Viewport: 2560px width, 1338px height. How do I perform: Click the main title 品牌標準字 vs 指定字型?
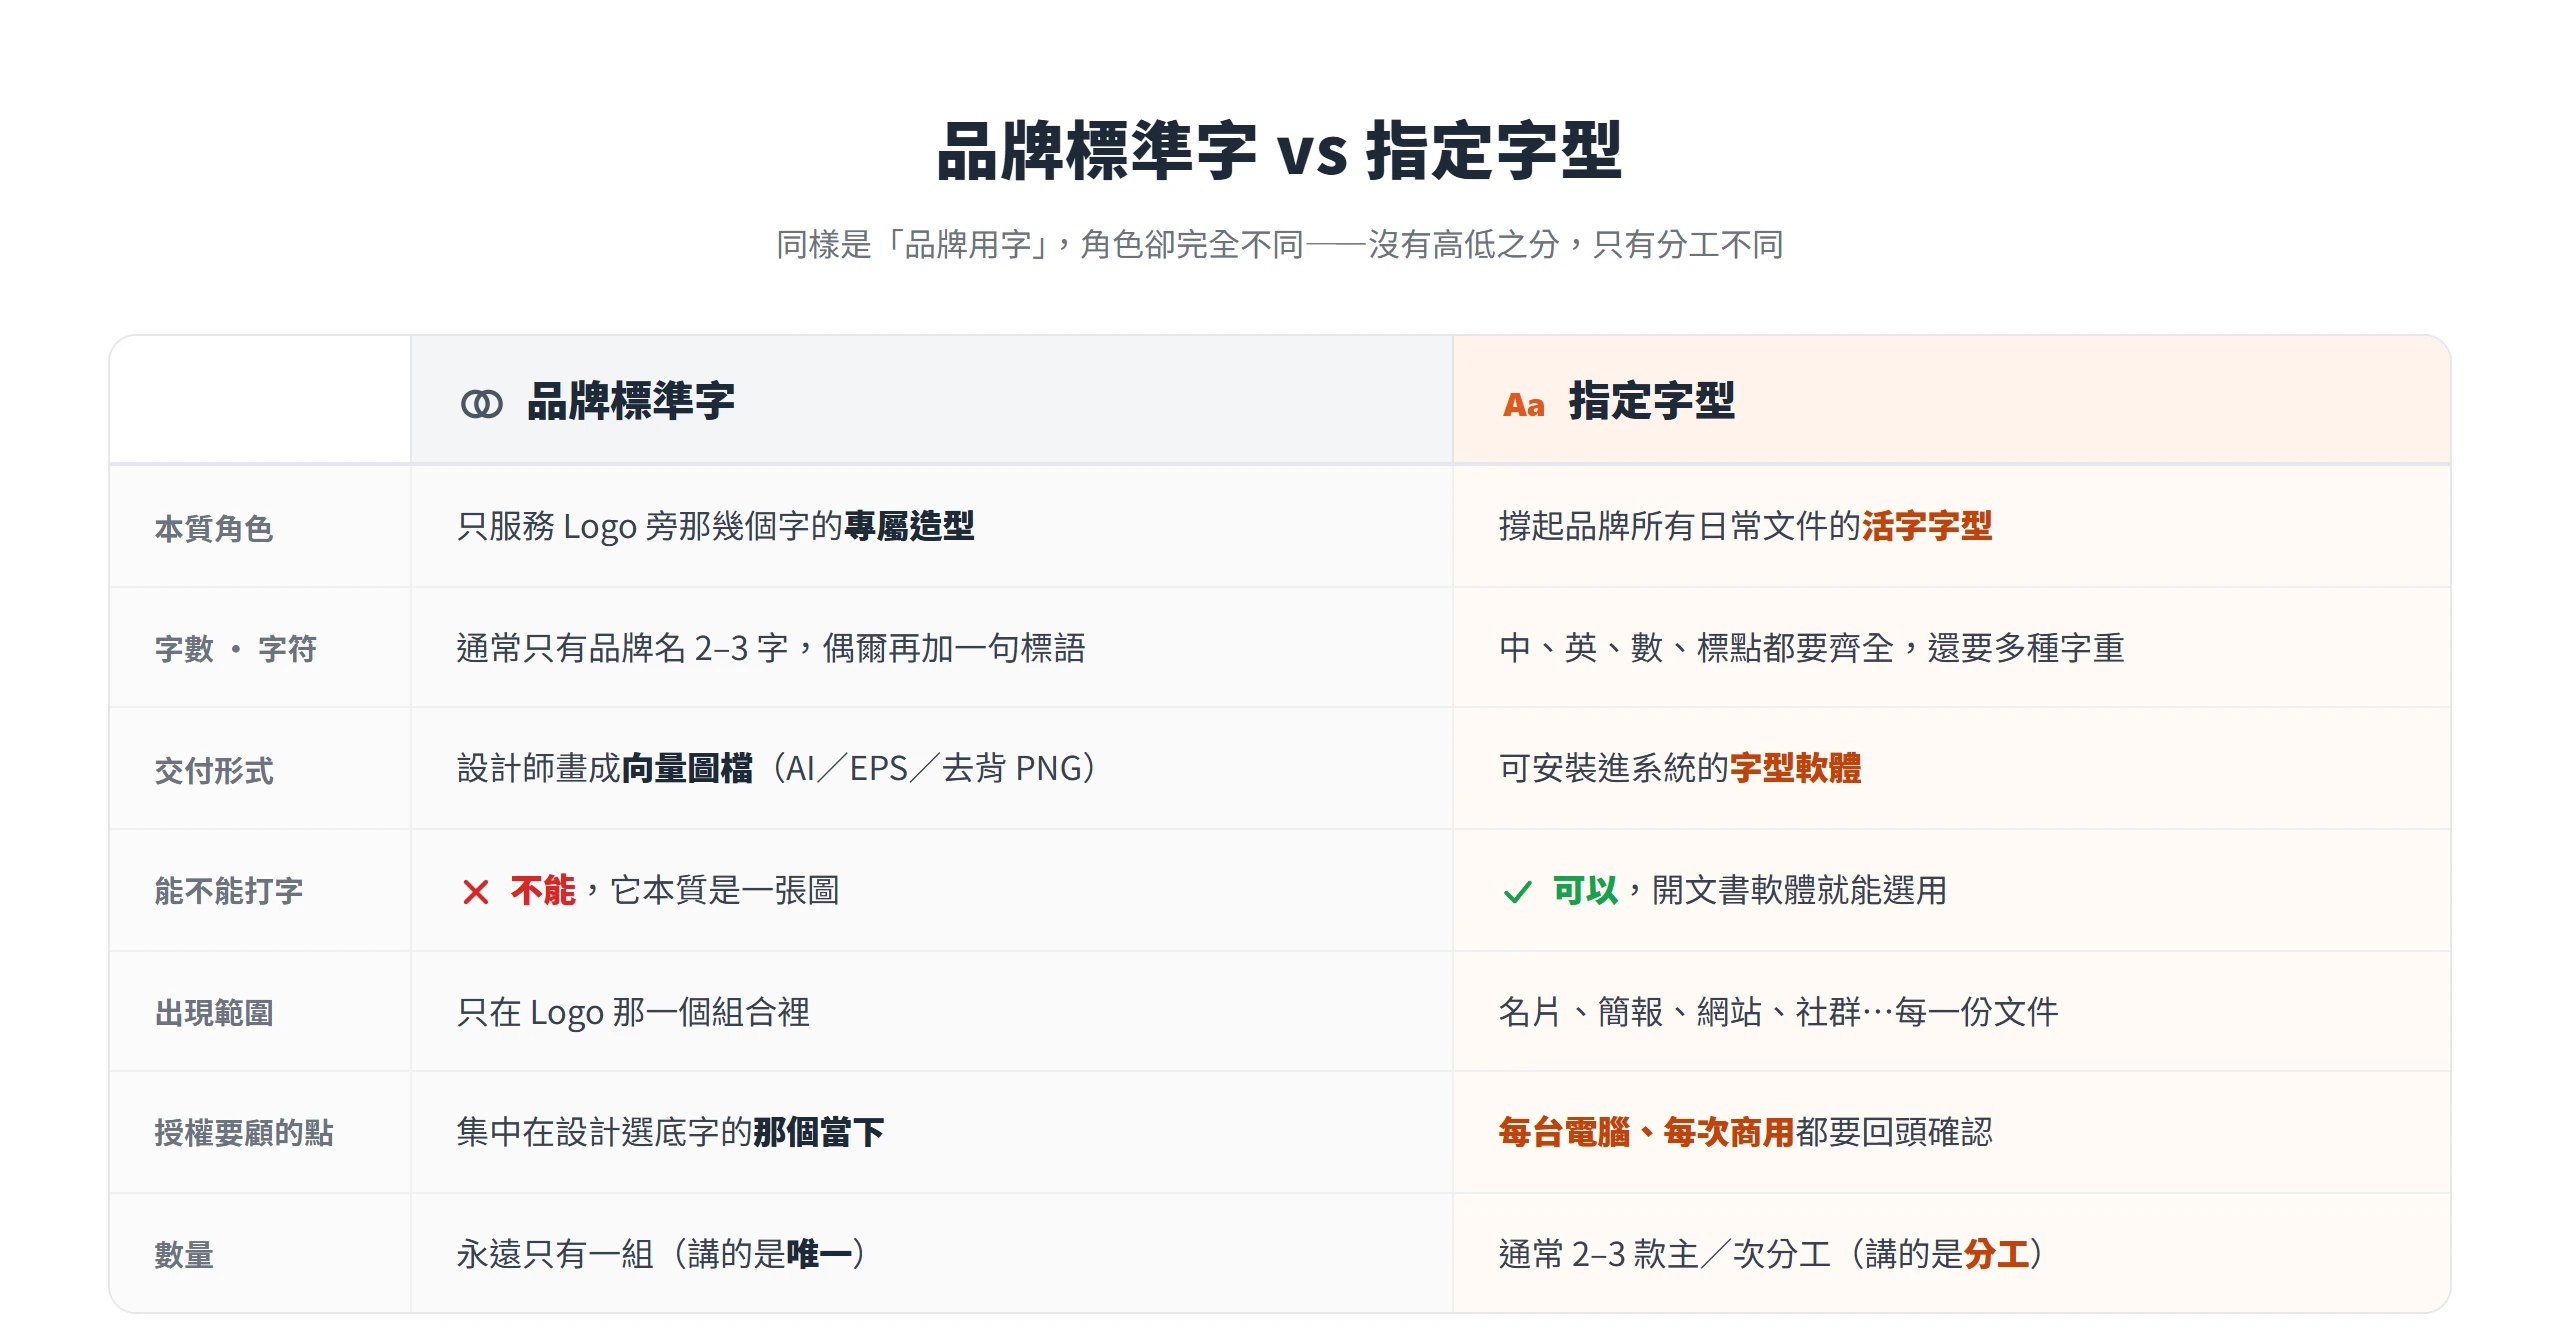1279,152
